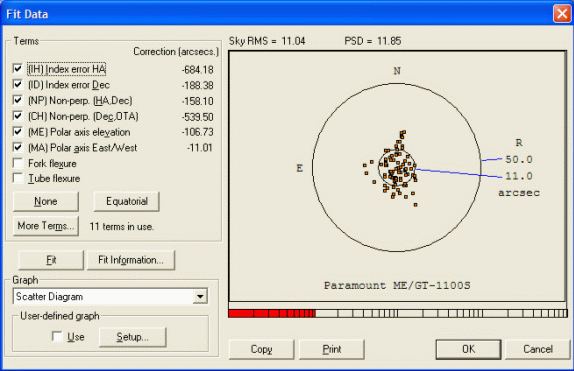Open Fit Information details
This screenshot has height=371, width=574.
pos(131,260)
